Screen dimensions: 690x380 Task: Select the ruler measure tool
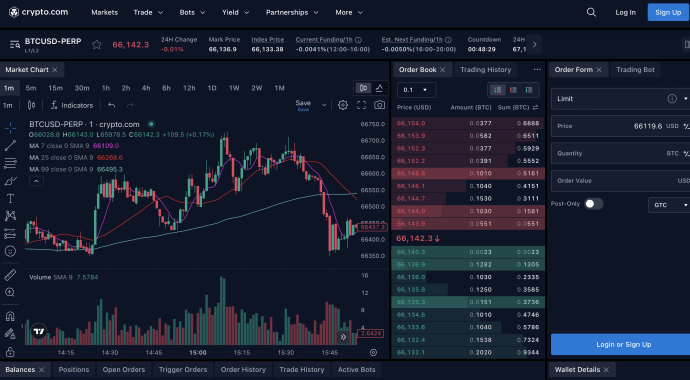10,275
